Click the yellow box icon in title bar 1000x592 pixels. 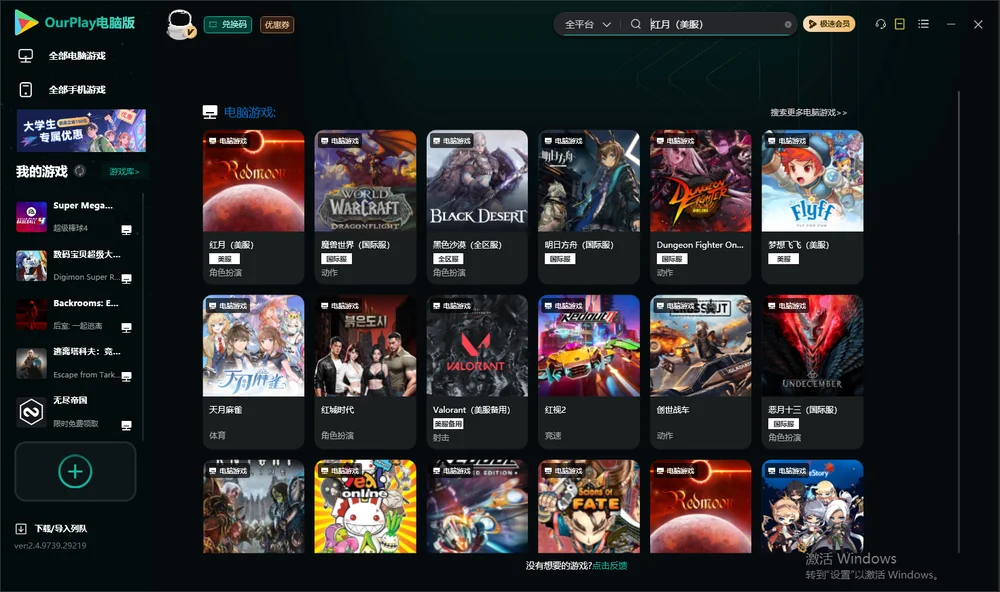[x=900, y=24]
